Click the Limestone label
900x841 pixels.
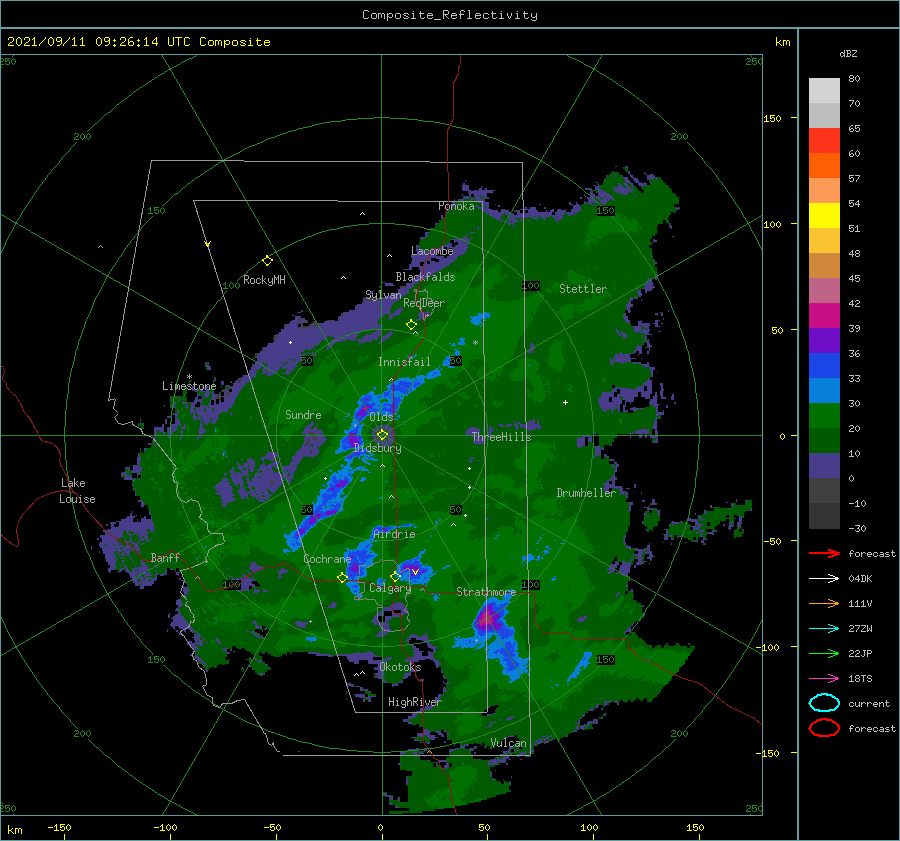[x=189, y=386]
